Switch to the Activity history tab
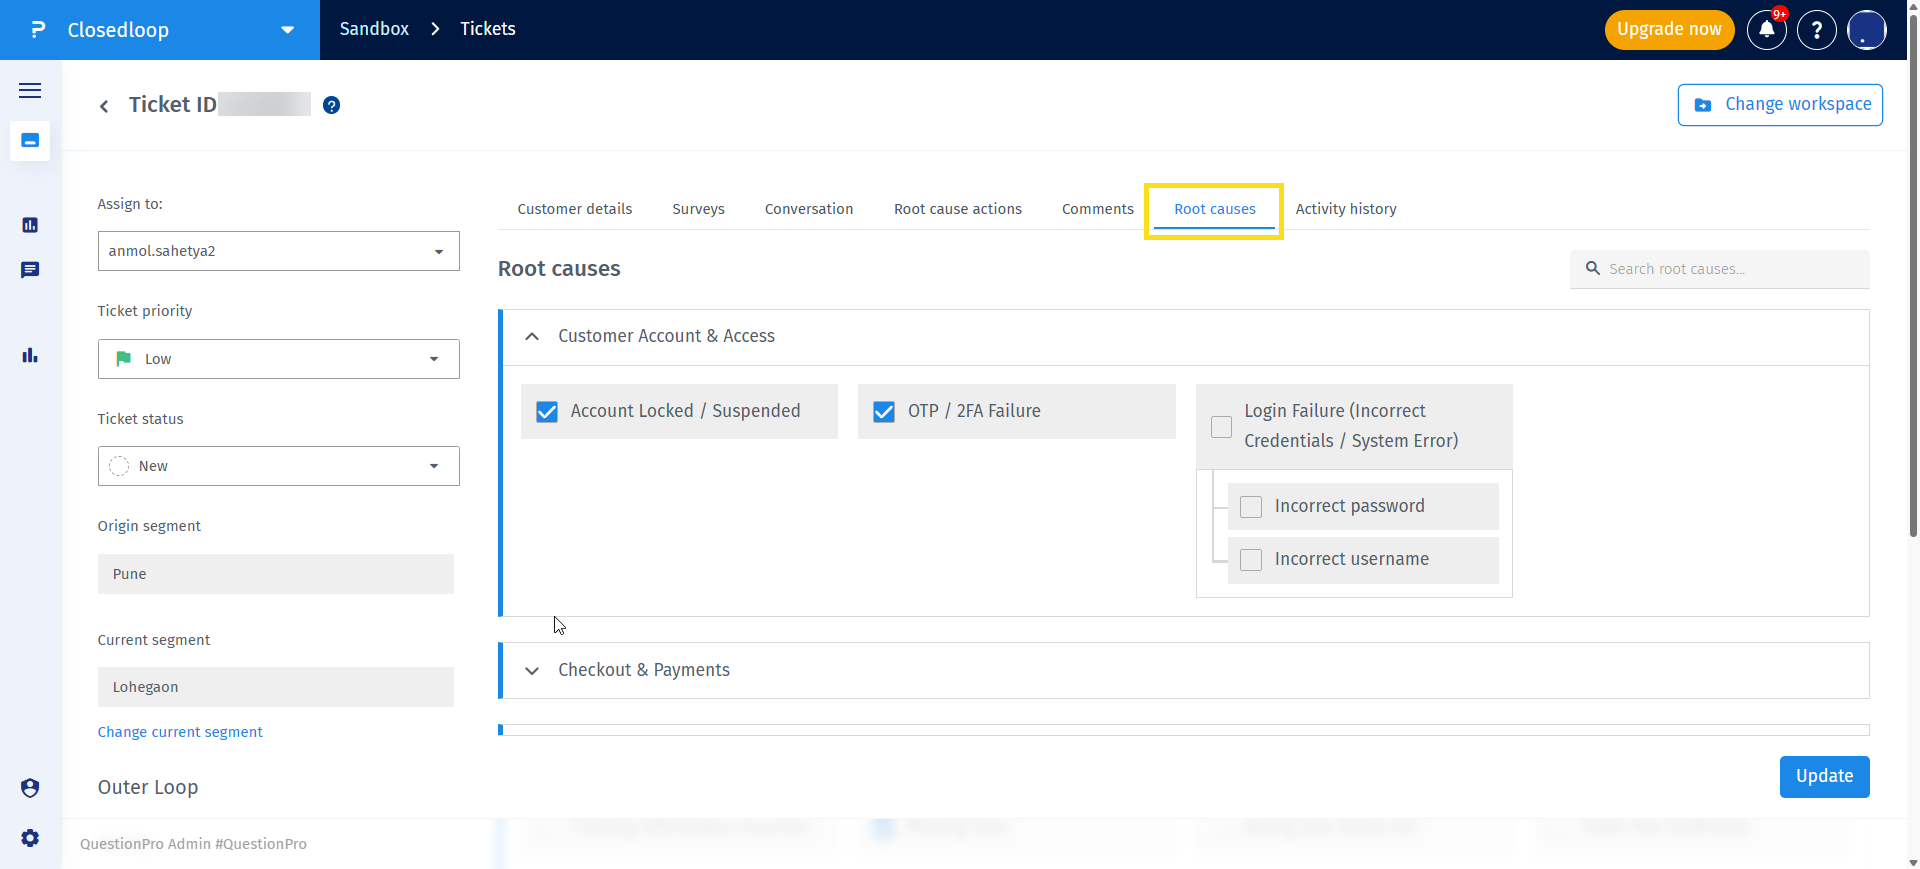Screen dimensions: 1920x869 pyautogui.click(x=1345, y=209)
